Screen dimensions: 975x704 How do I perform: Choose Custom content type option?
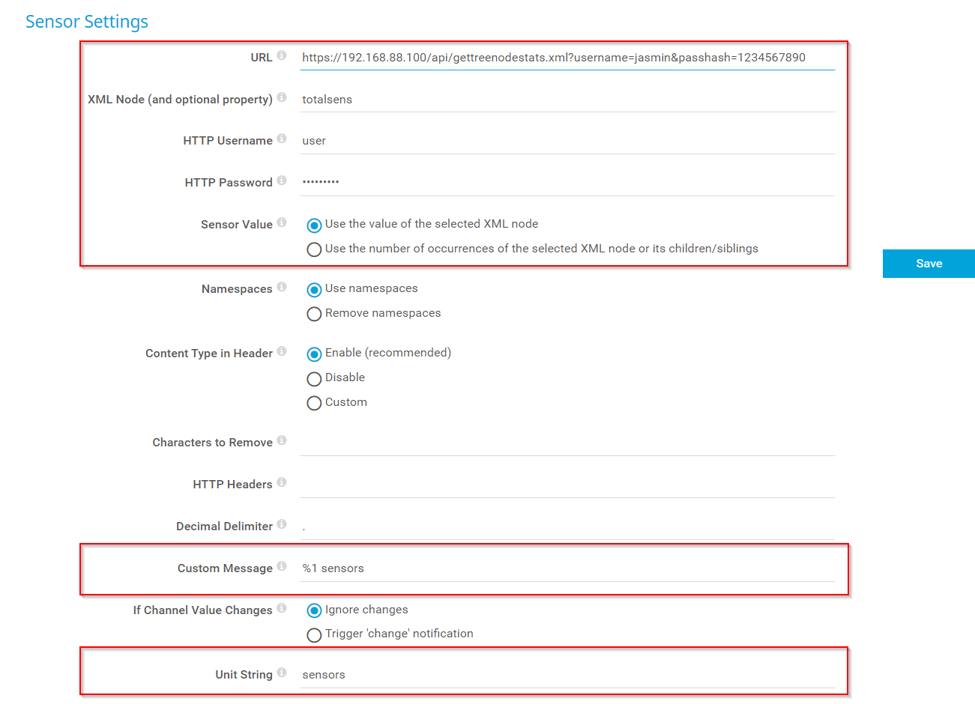(314, 402)
